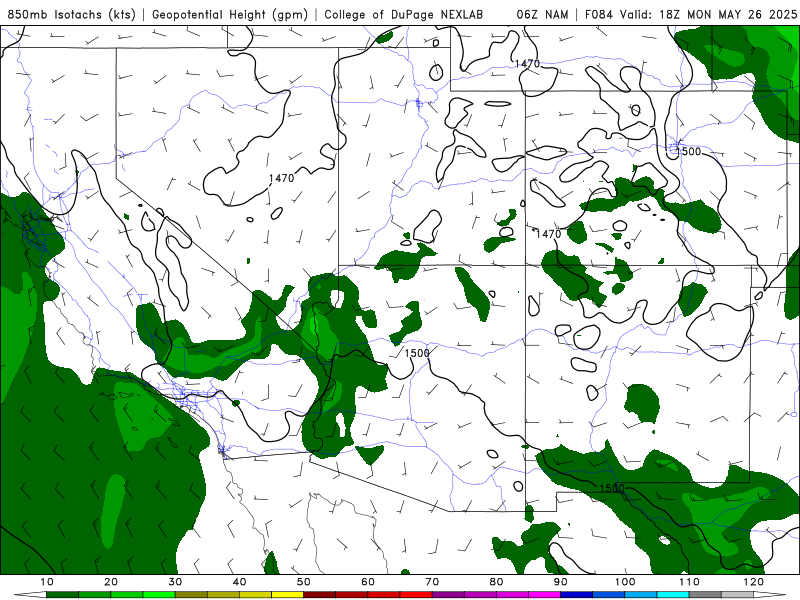Click the 1470 contour label near top center-right

(x=527, y=64)
